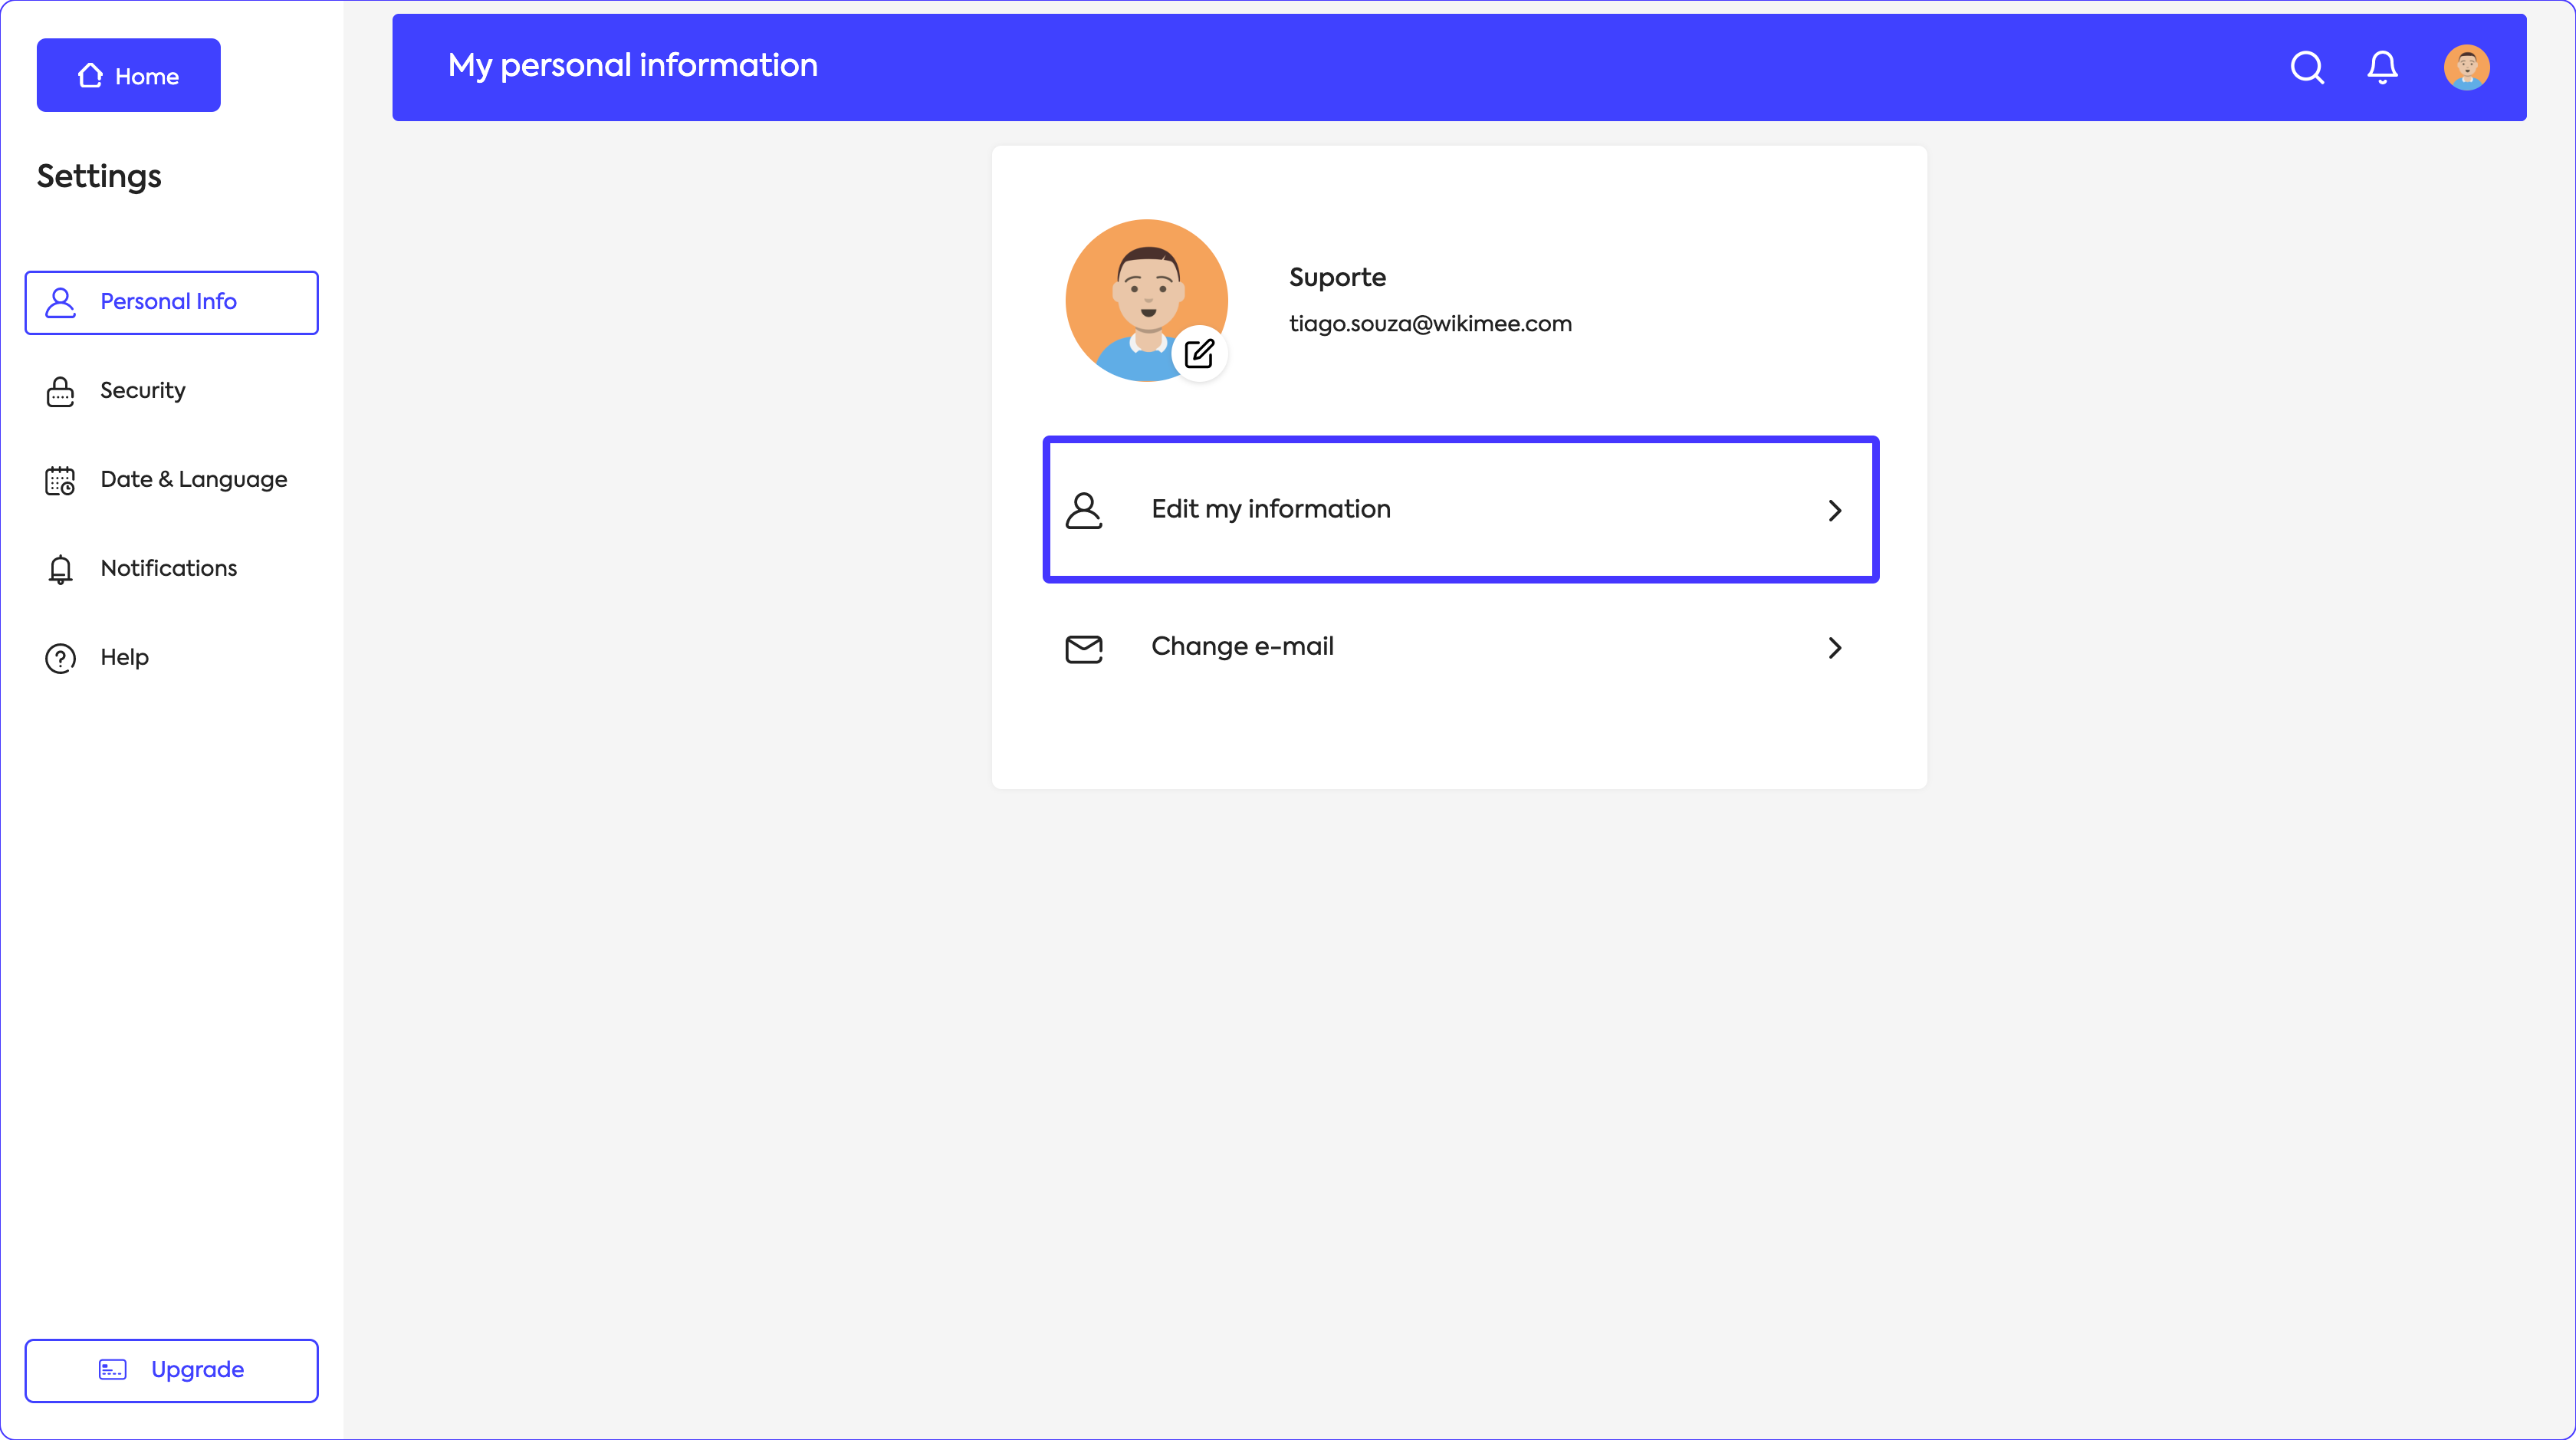Image resolution: width=2576 pixels, height=1440 pixels.
Task: Click the padlock icon beside Security
Action: [x=60, y=391]
